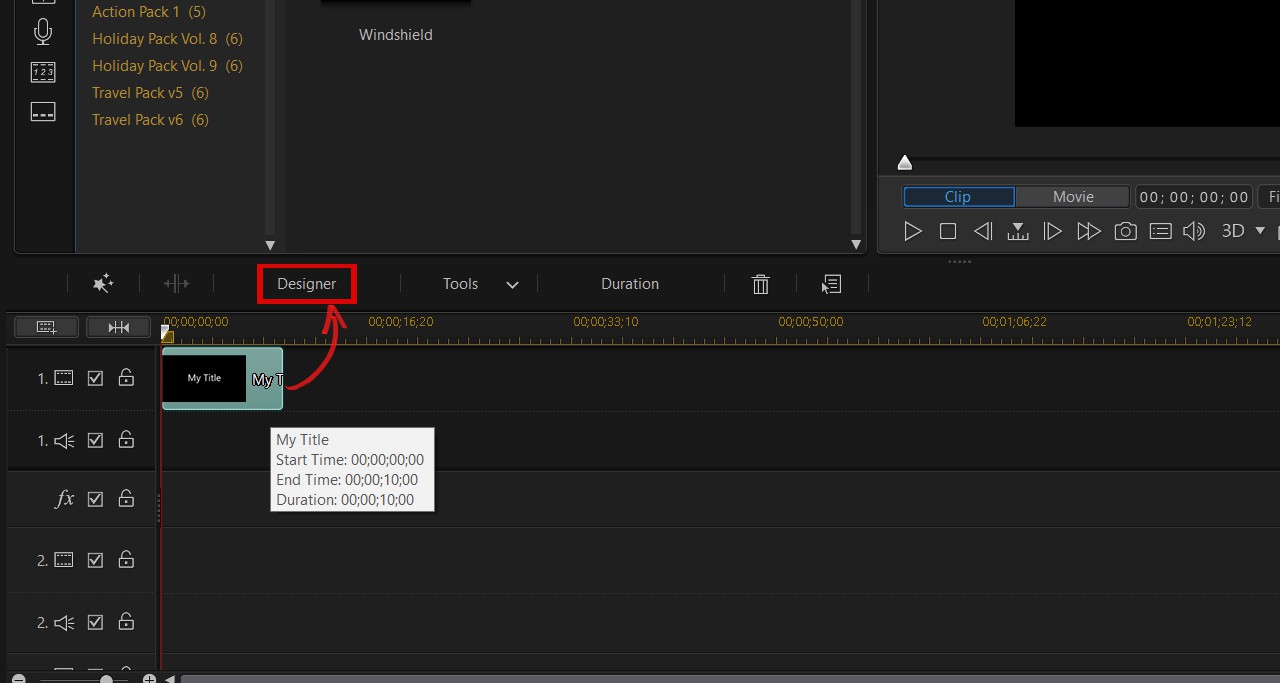Click the fit timeline to view button
This screenshot has height=683, width=1280.
pos(118,327)
